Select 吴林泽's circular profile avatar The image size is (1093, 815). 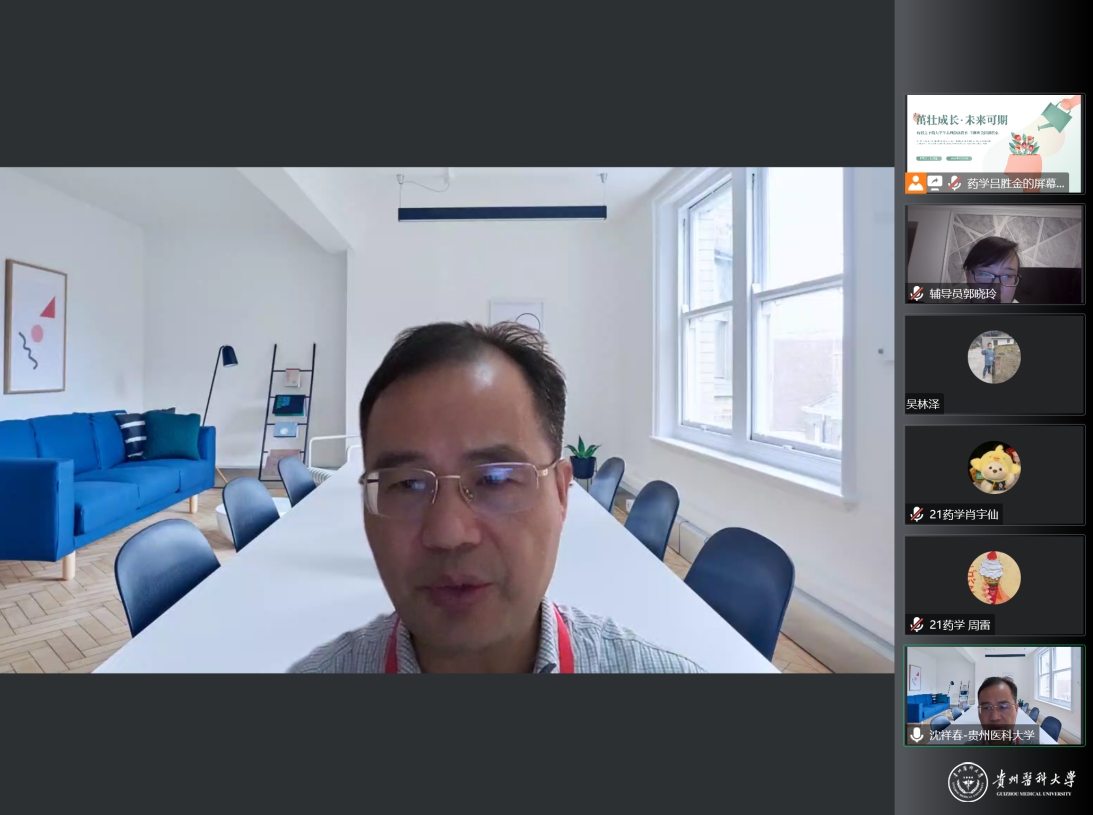tap(993, 357)
